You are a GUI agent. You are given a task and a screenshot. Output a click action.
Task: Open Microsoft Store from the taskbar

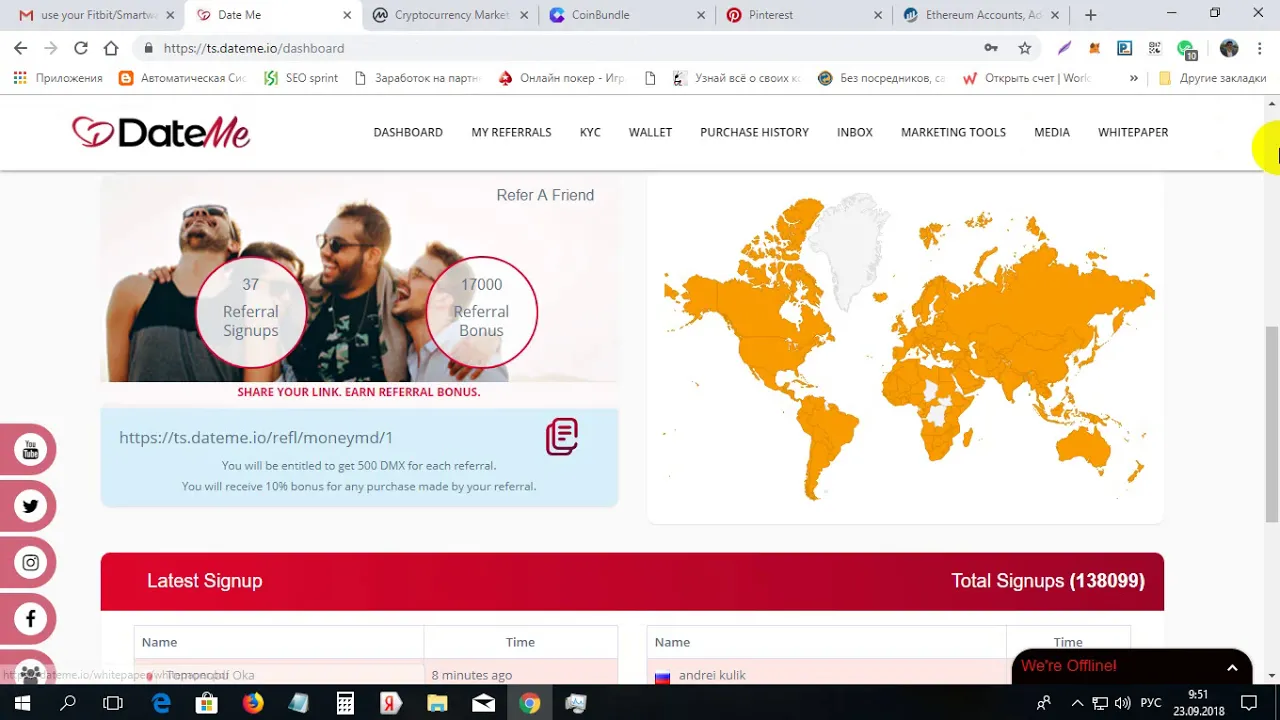207,703
